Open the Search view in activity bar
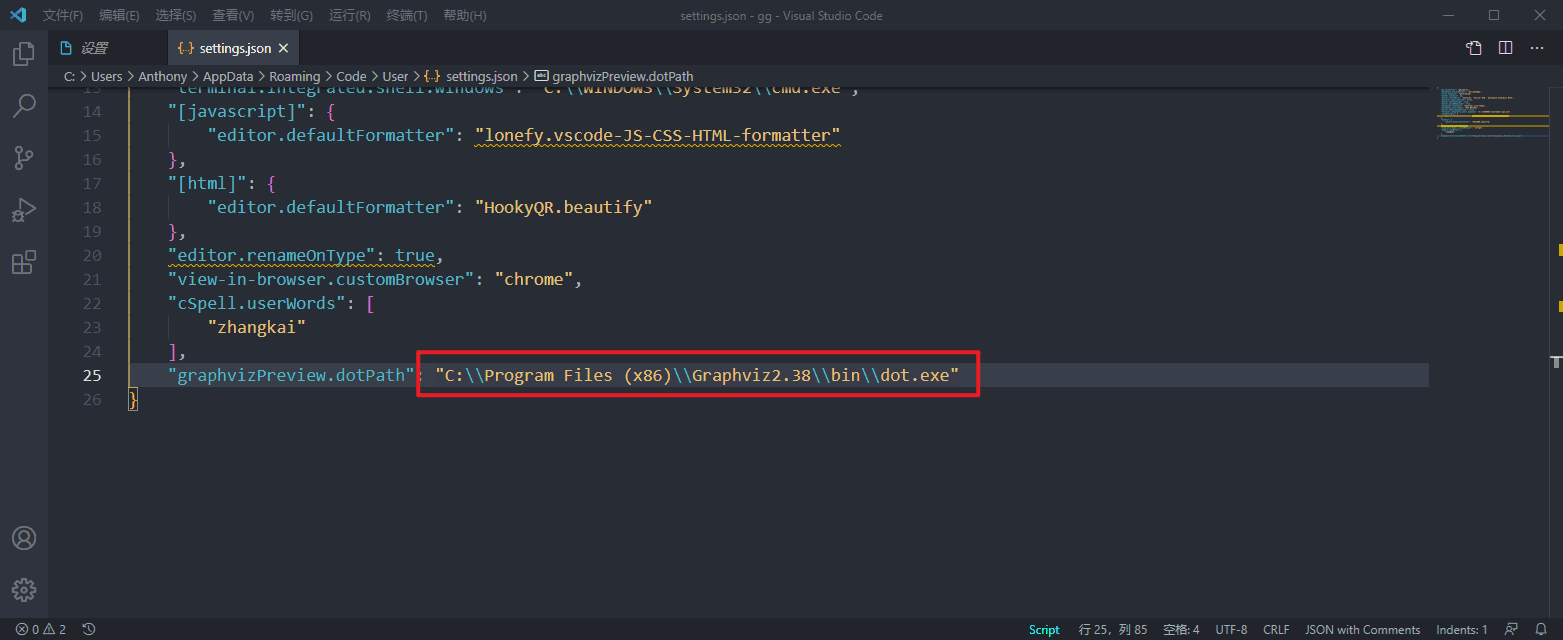Screen dimensions: 1563x640 (23, 105)
